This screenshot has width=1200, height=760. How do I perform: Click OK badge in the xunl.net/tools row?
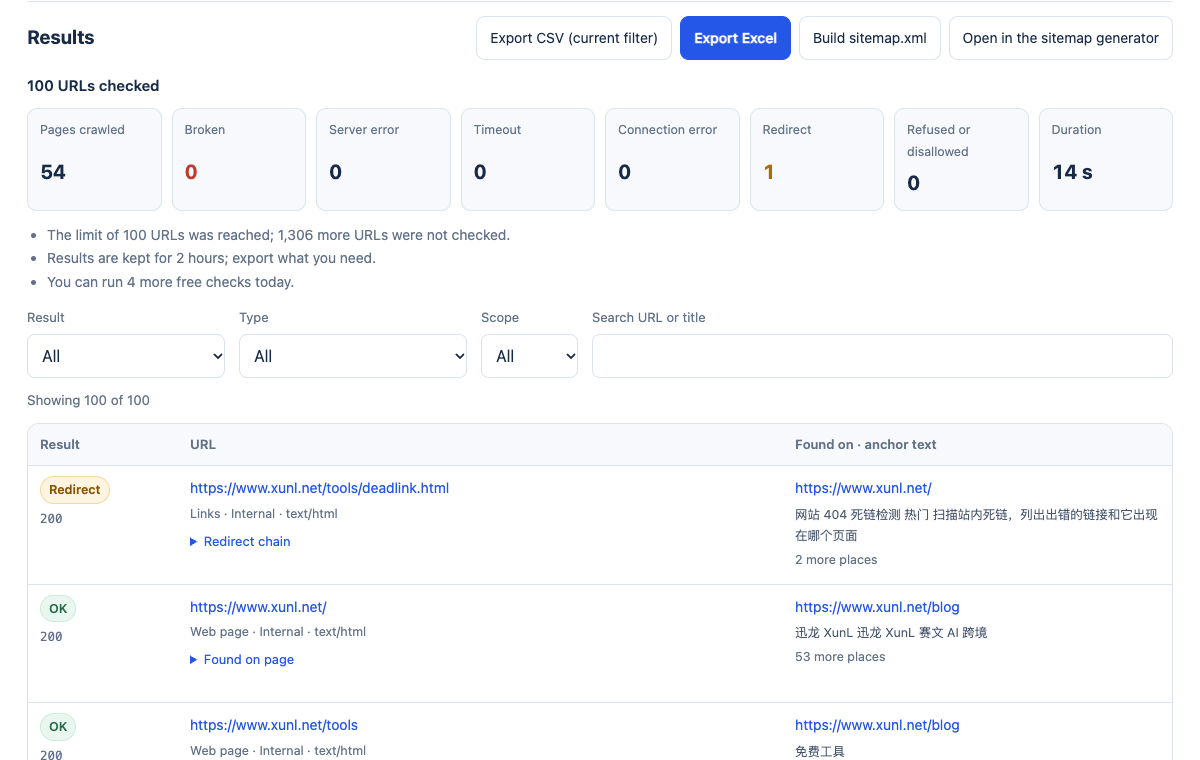click(58, 727)
